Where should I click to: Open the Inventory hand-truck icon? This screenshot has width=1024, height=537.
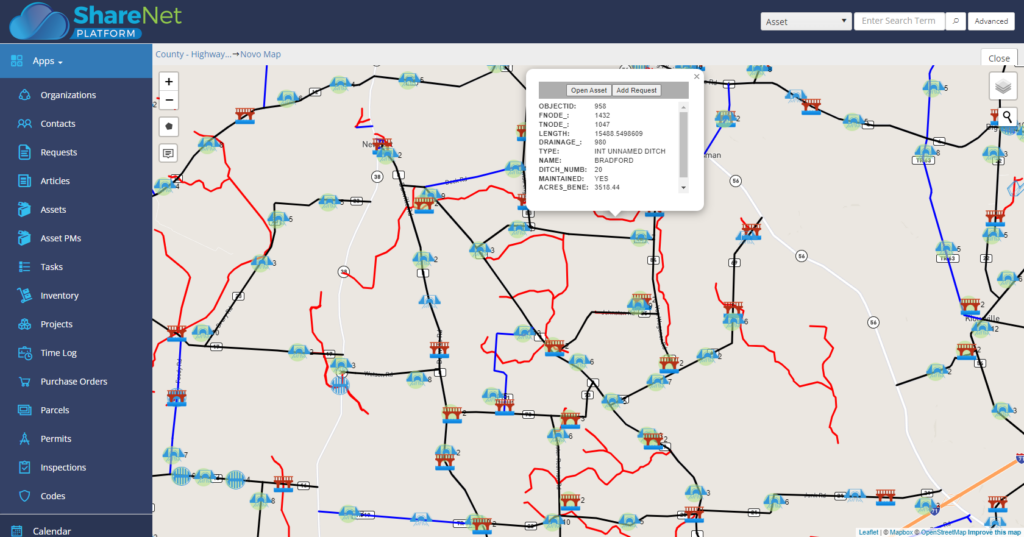[x=24, y=295]
